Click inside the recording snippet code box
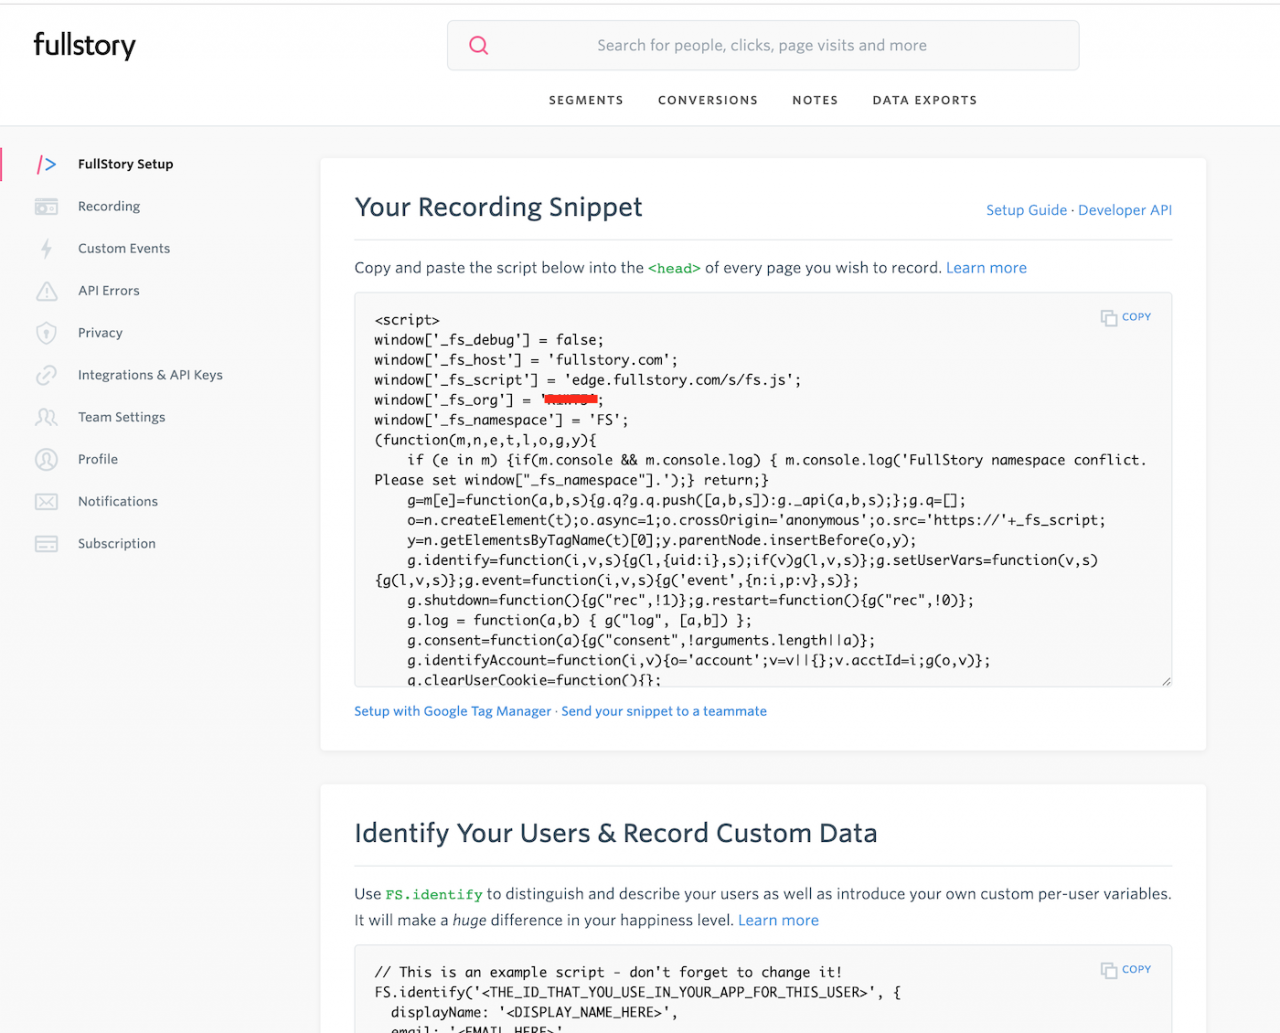This screenshot has width=1280, height=1033. click(x=763, y=490)
